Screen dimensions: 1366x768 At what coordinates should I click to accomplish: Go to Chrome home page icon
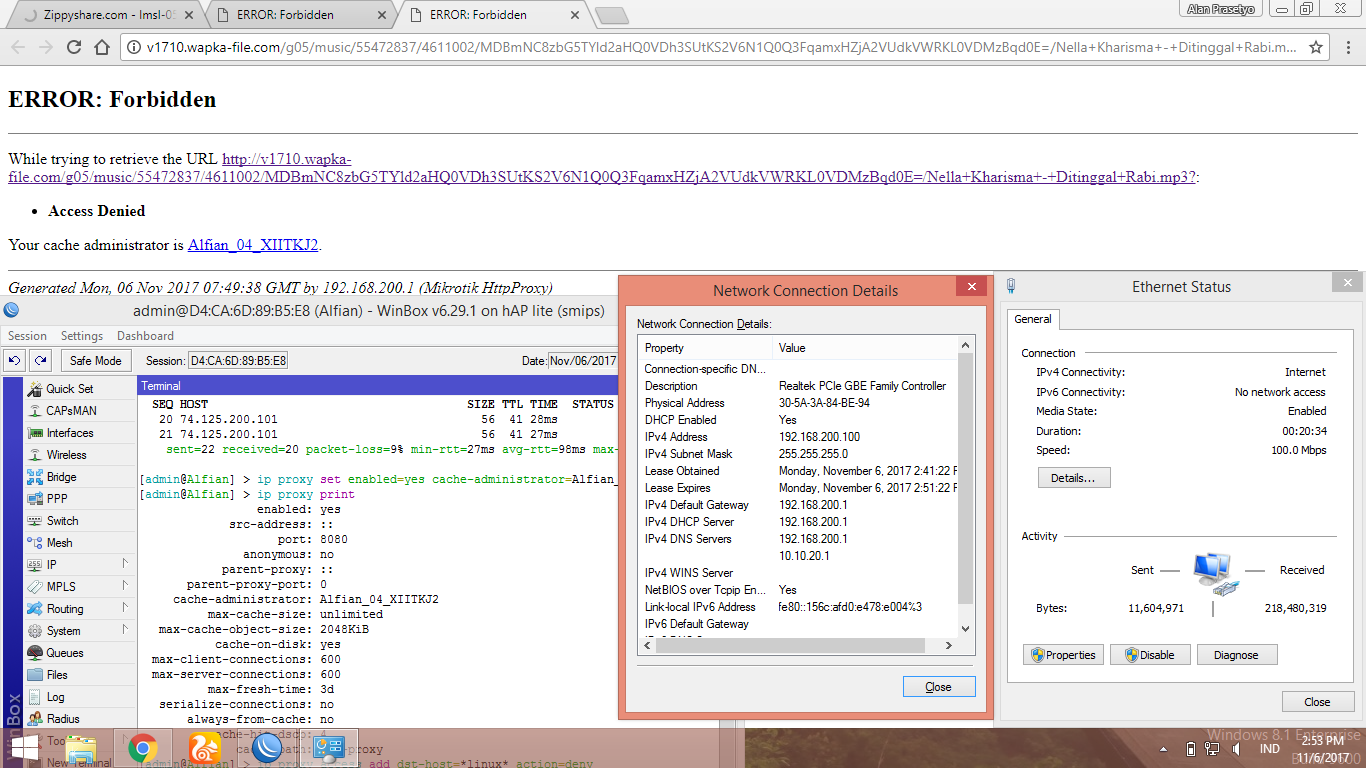click(x=101, y=48)
